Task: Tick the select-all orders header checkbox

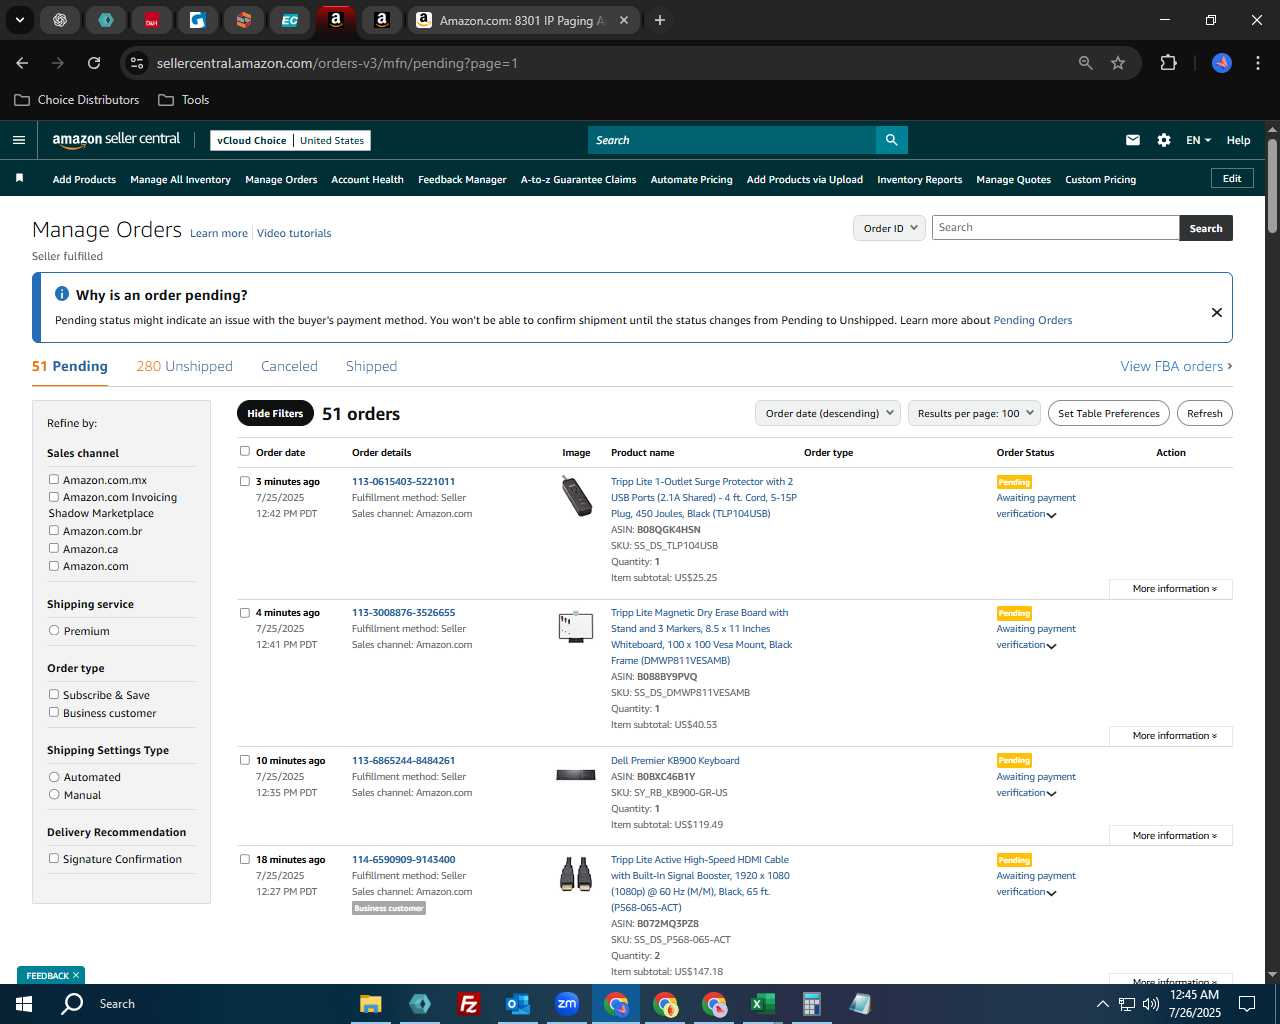Action: pos(245,451)
